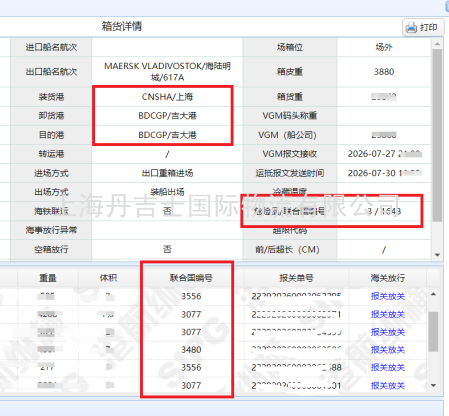Viewport: 449px width, 416px height.
Task: Click the VGM码头称重 label cell
Action: (290, 116)
